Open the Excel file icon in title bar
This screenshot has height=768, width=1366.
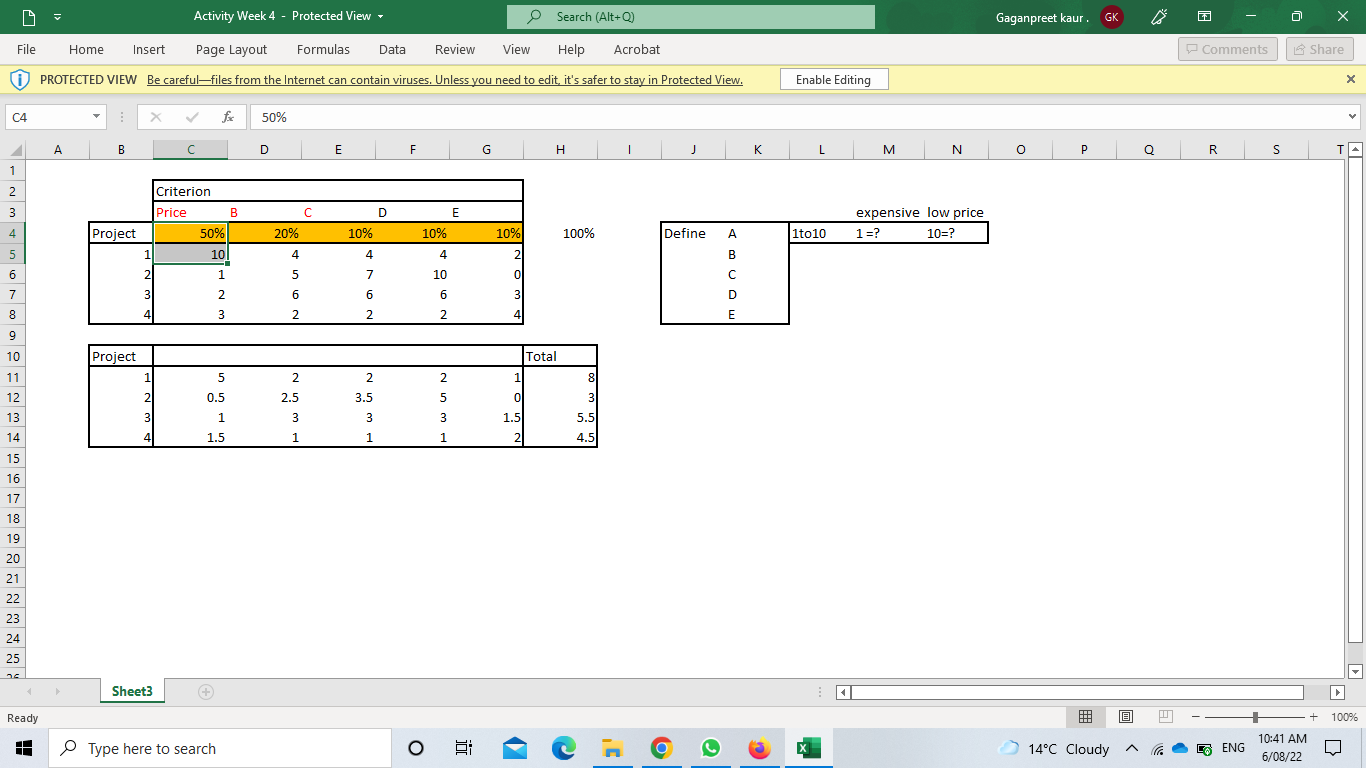point(27,16)
